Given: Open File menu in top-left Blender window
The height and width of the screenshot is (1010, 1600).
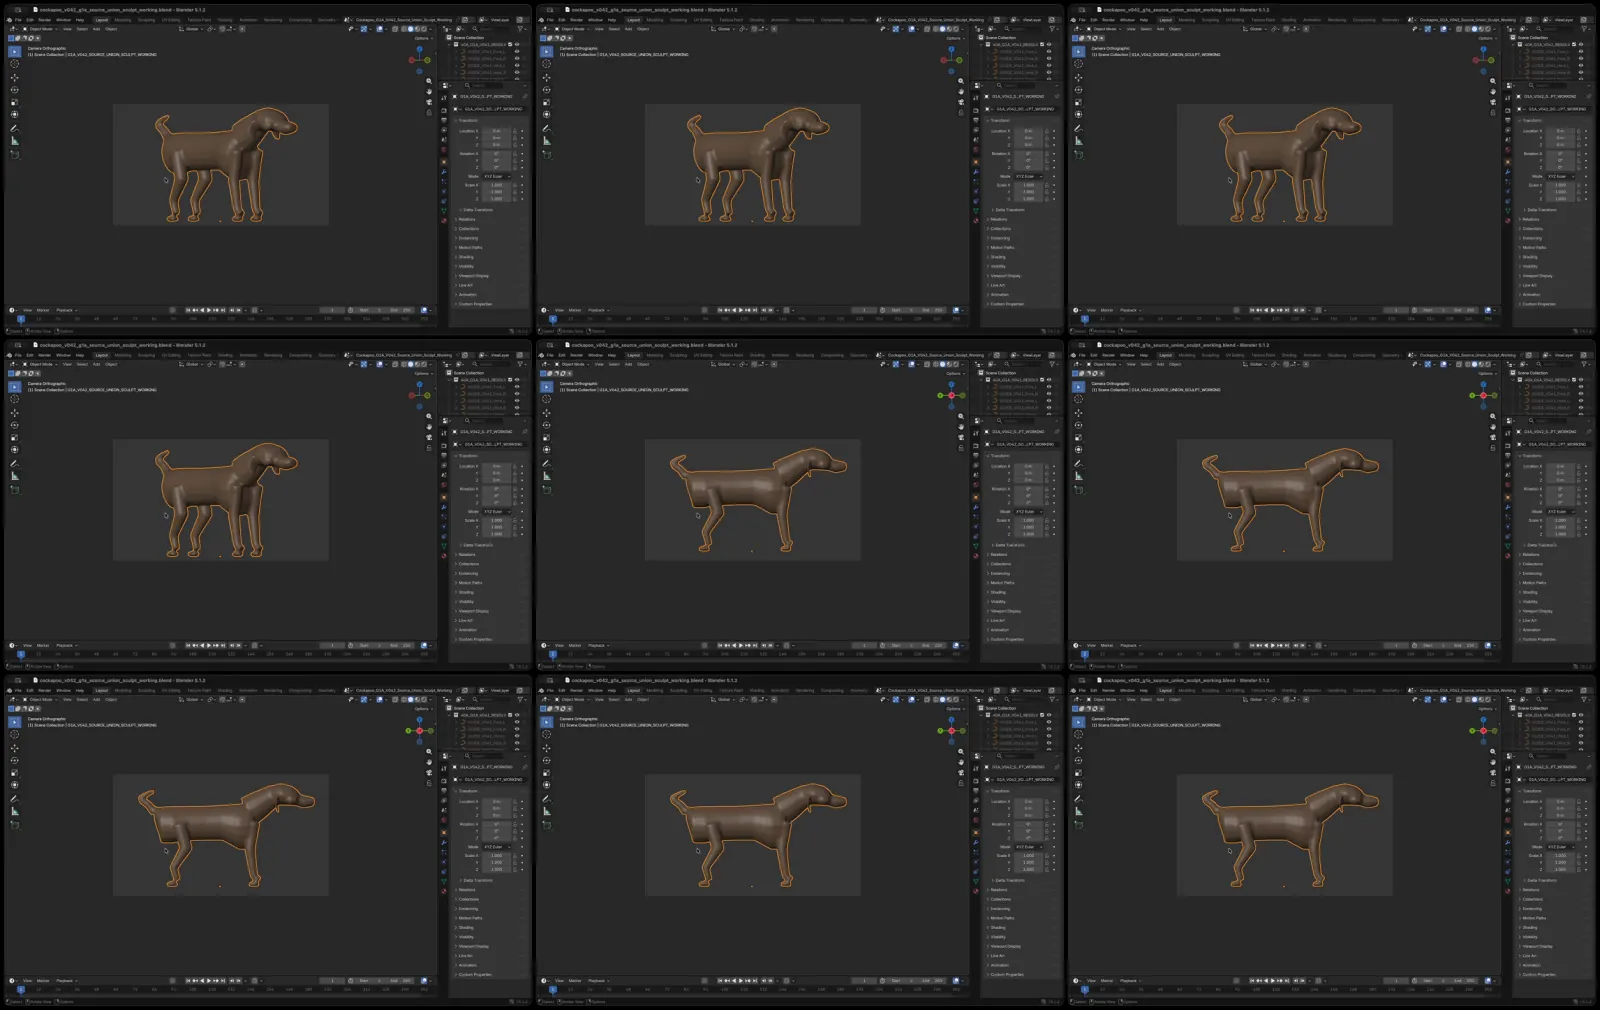Looking at the screenshot, I should click(18, 20).
